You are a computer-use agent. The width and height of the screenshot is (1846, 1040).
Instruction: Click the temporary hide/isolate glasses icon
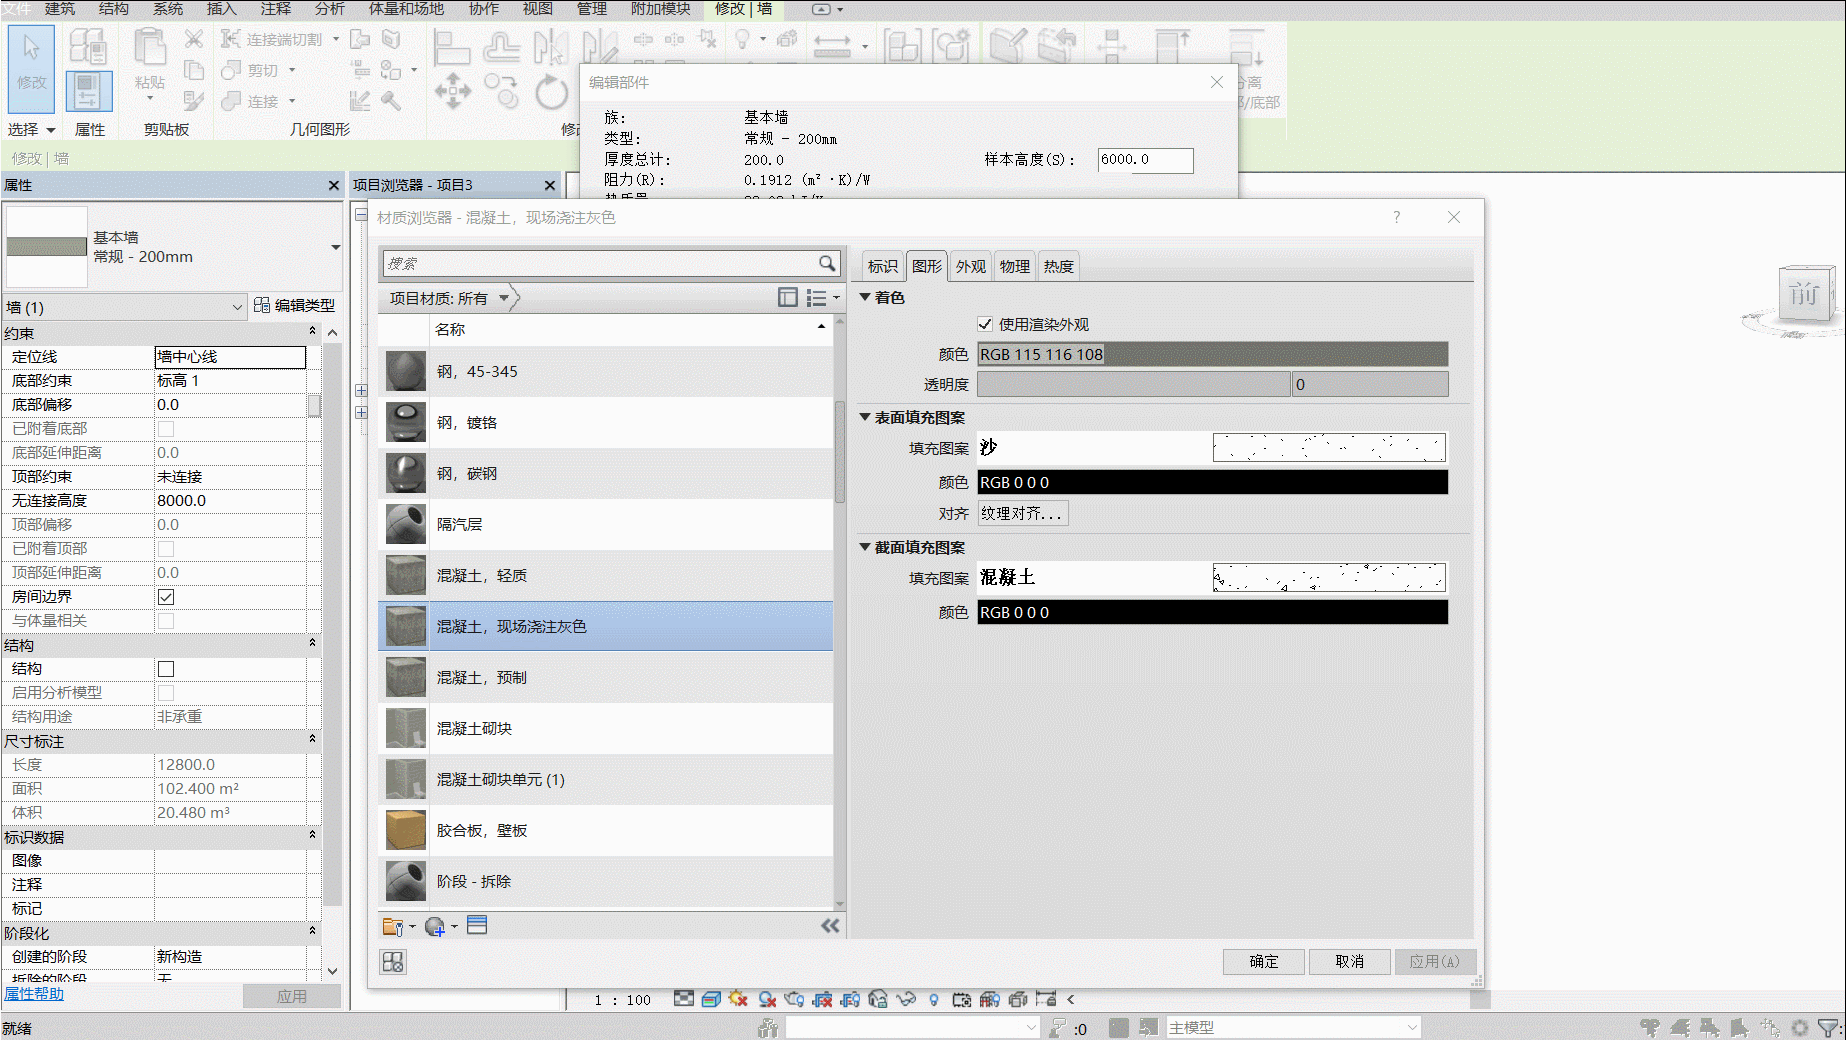tap(906, 999)
